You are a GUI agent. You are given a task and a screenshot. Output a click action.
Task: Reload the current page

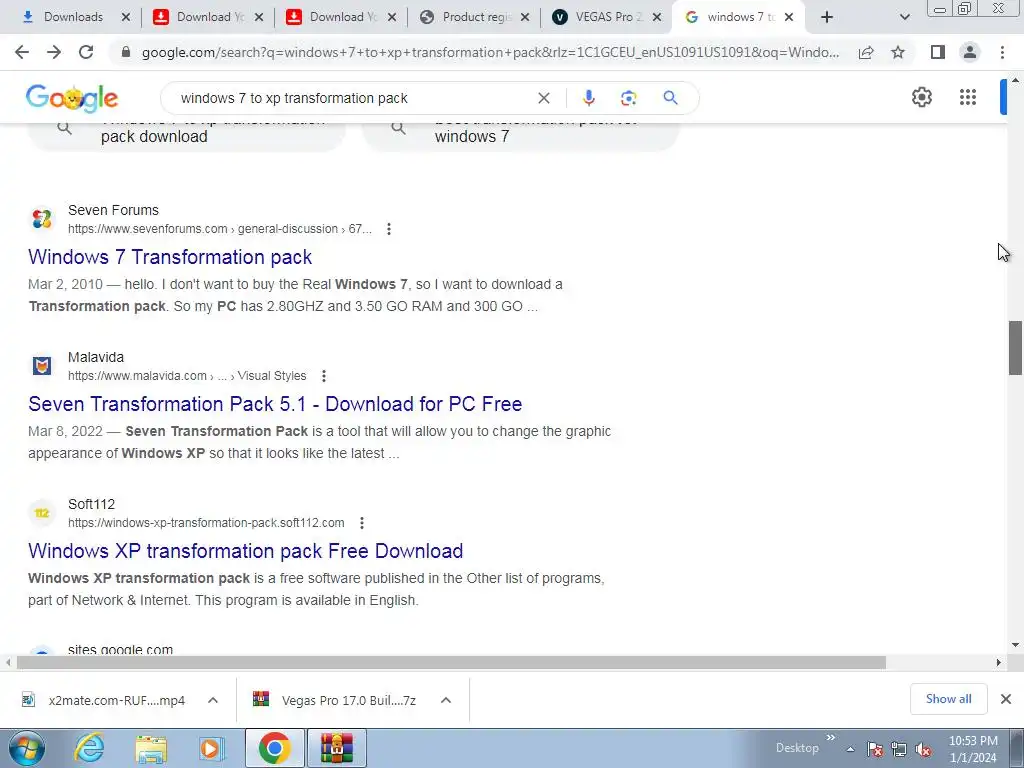(86, 52)
